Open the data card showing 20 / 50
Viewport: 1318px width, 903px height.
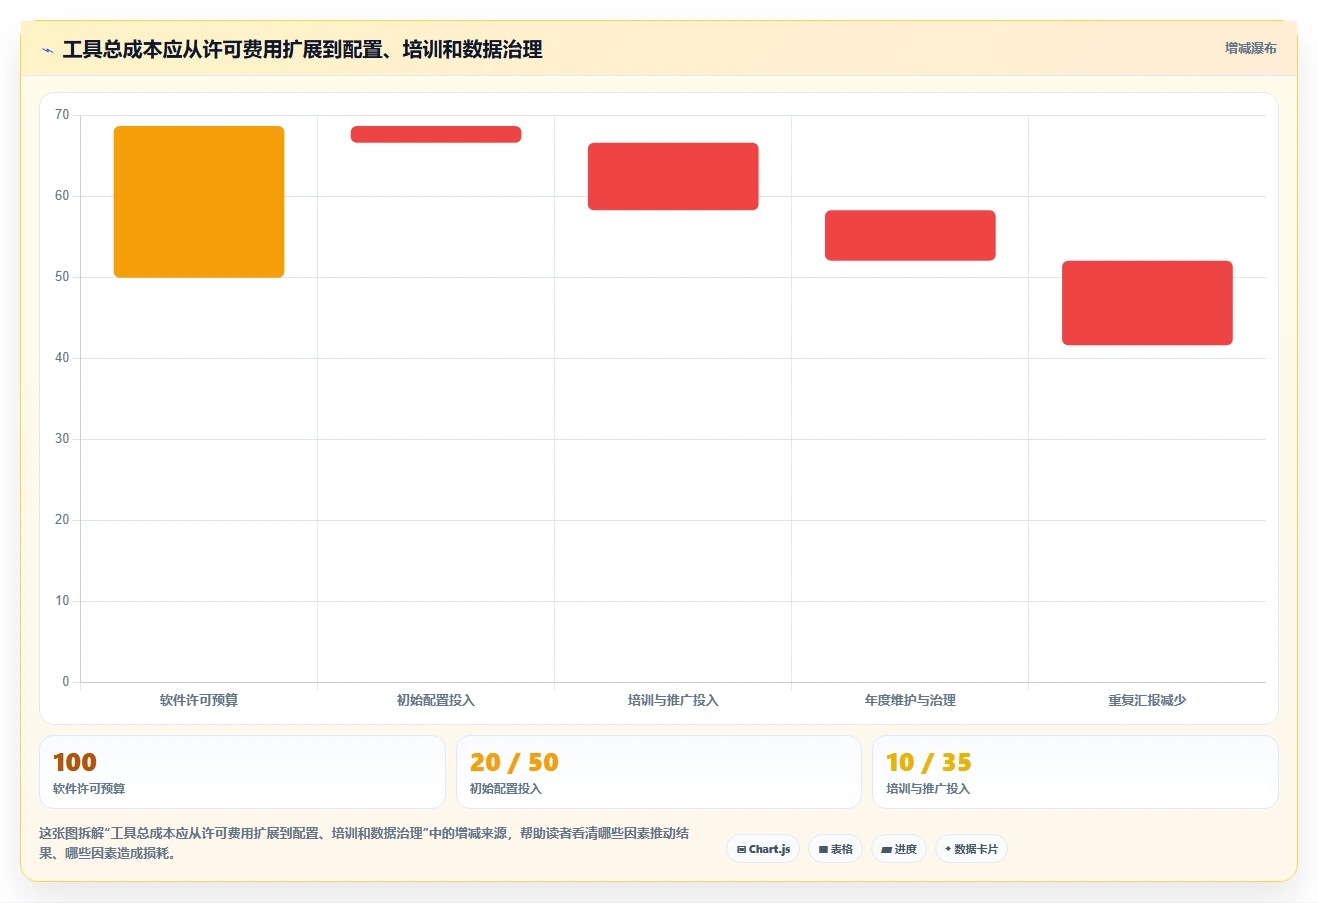659,772
